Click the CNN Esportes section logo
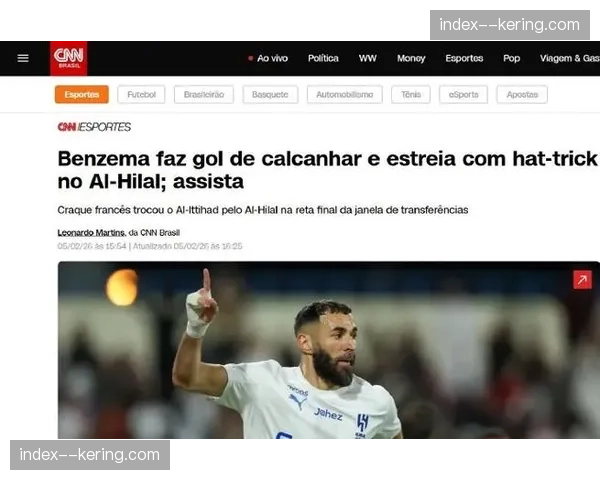 pos(94,127)
